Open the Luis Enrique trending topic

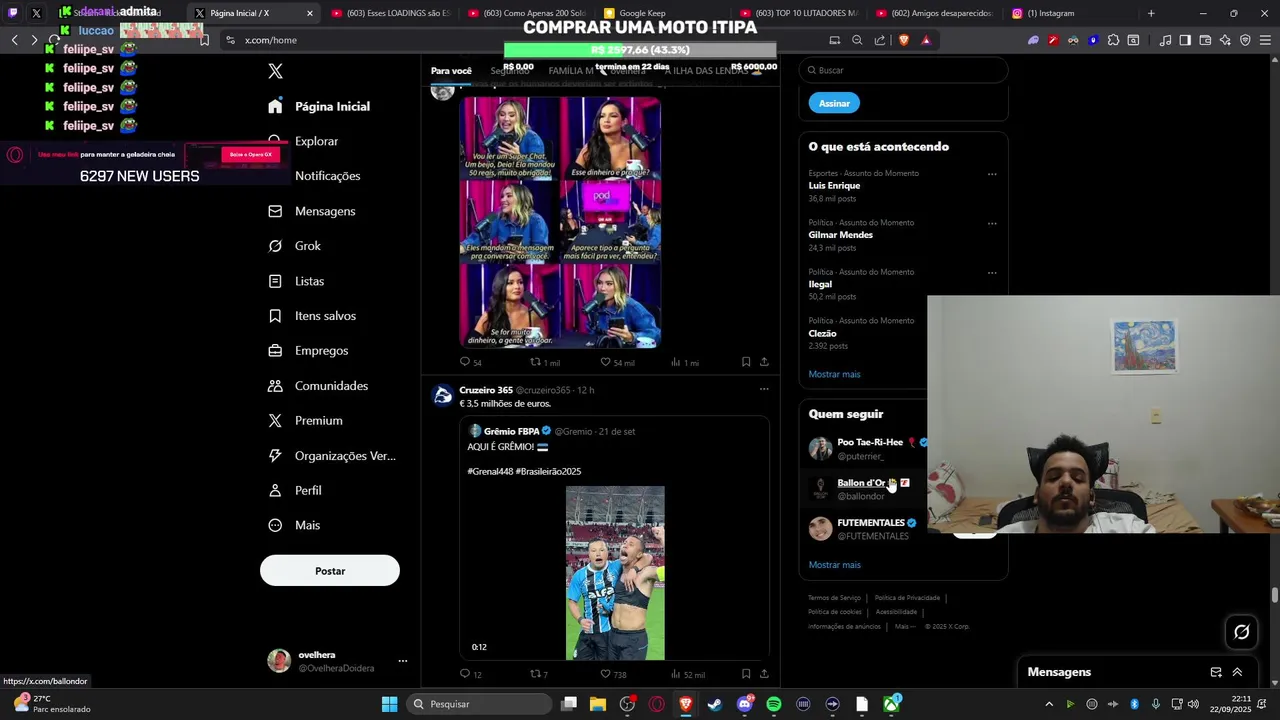[834, 186]
